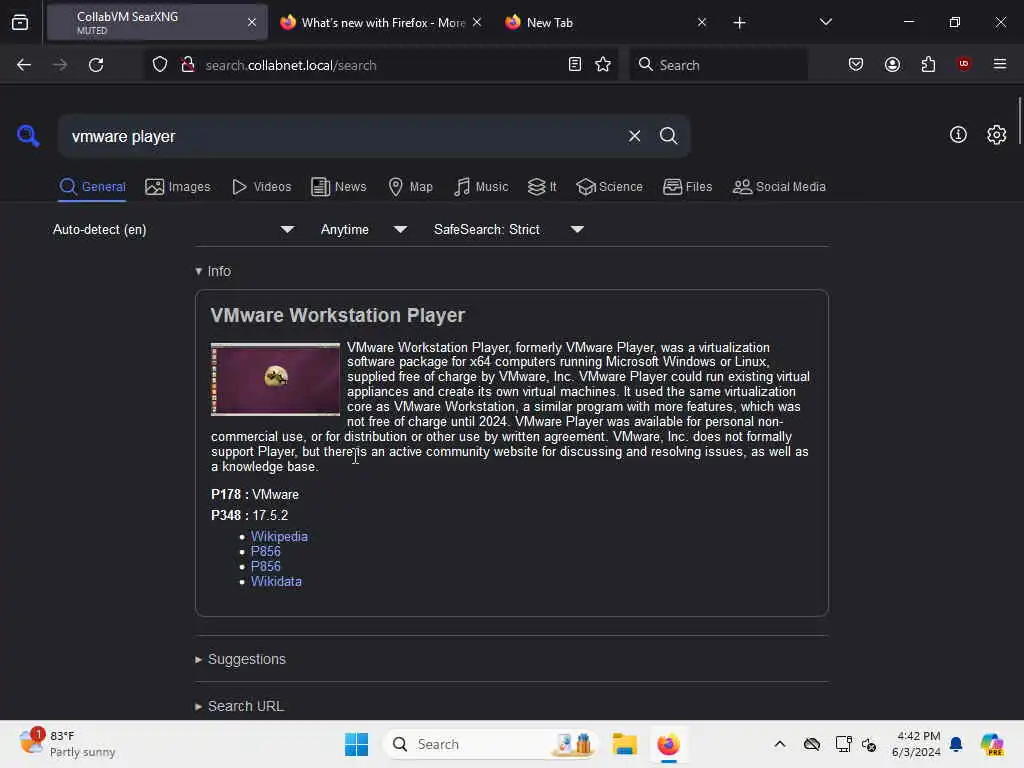Screen dimensions: 1024x768
Task: Expand the Search URL section
Action: coord(239,706)
